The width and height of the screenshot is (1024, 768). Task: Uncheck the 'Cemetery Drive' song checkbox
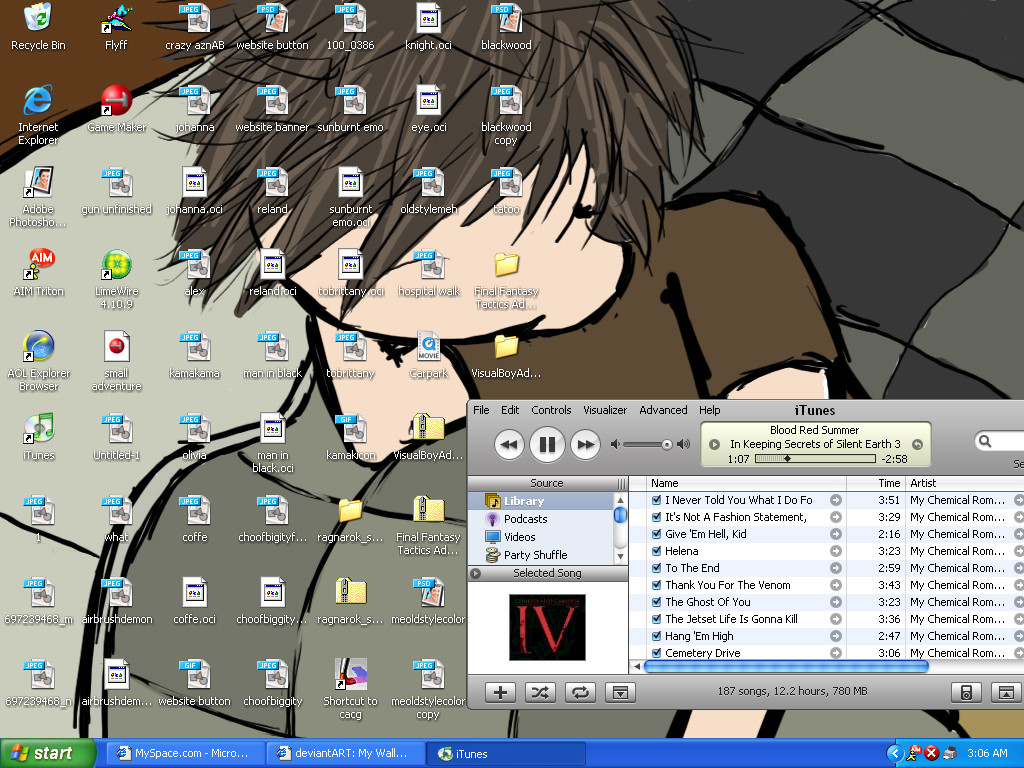coord(657,653)
